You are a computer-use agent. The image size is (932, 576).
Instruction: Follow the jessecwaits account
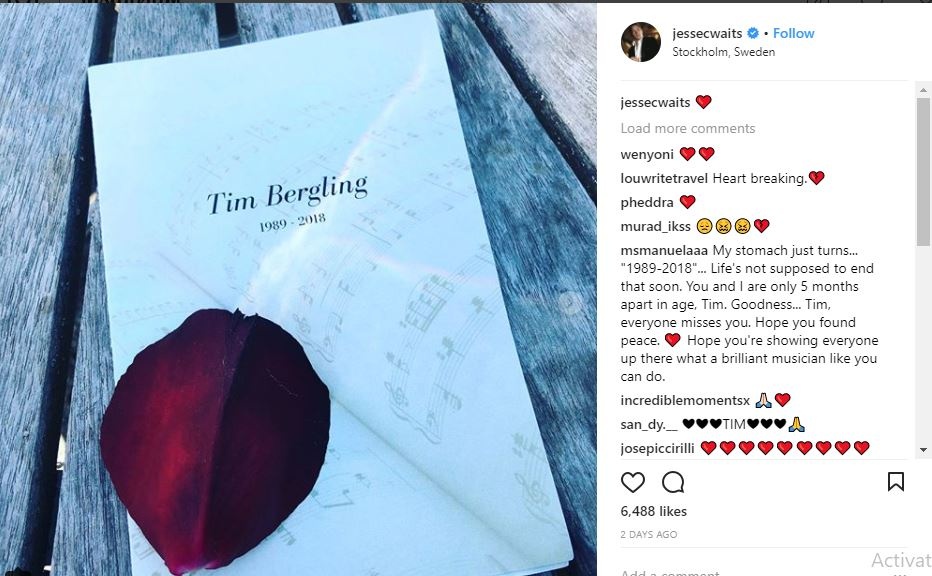tap(792, 32)
